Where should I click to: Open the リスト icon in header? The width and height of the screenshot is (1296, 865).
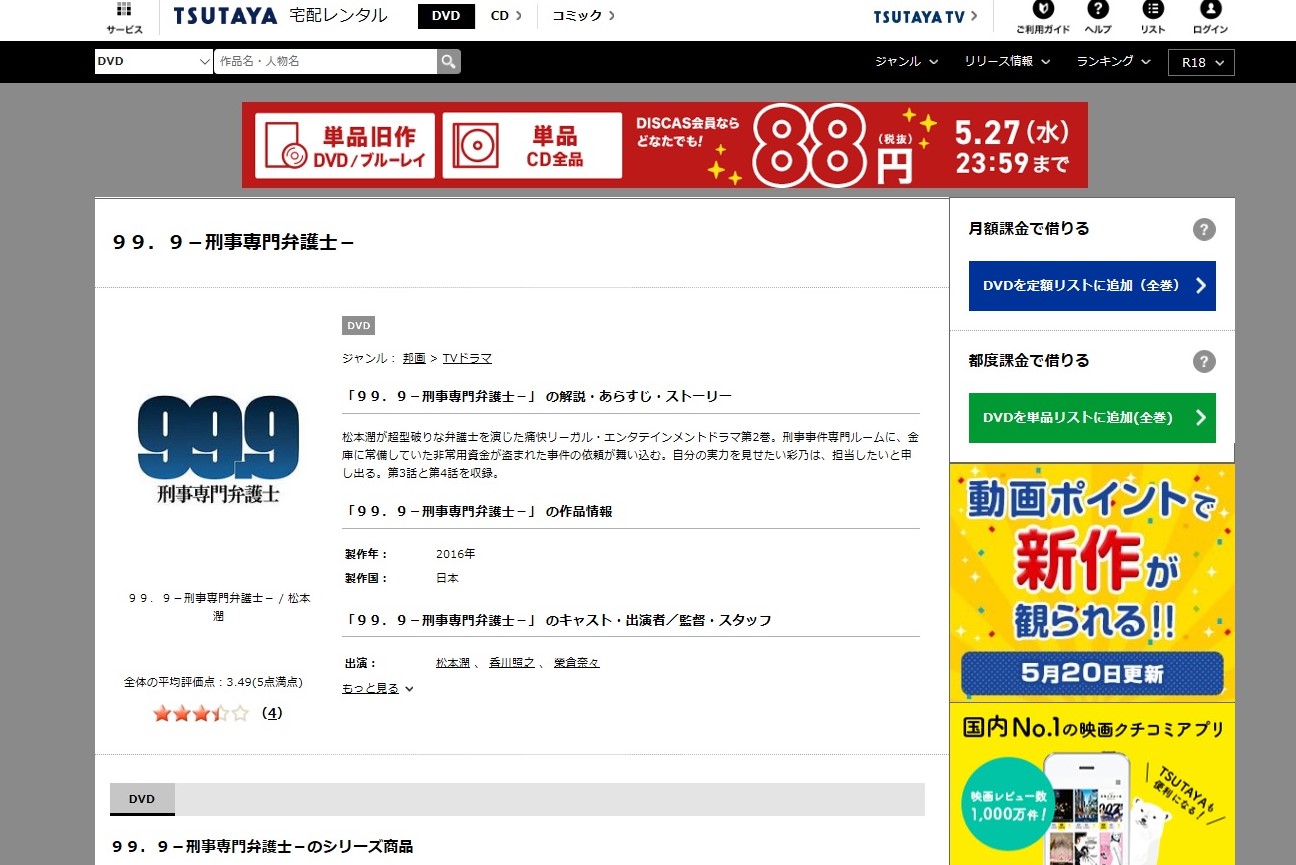point(1152,11)
